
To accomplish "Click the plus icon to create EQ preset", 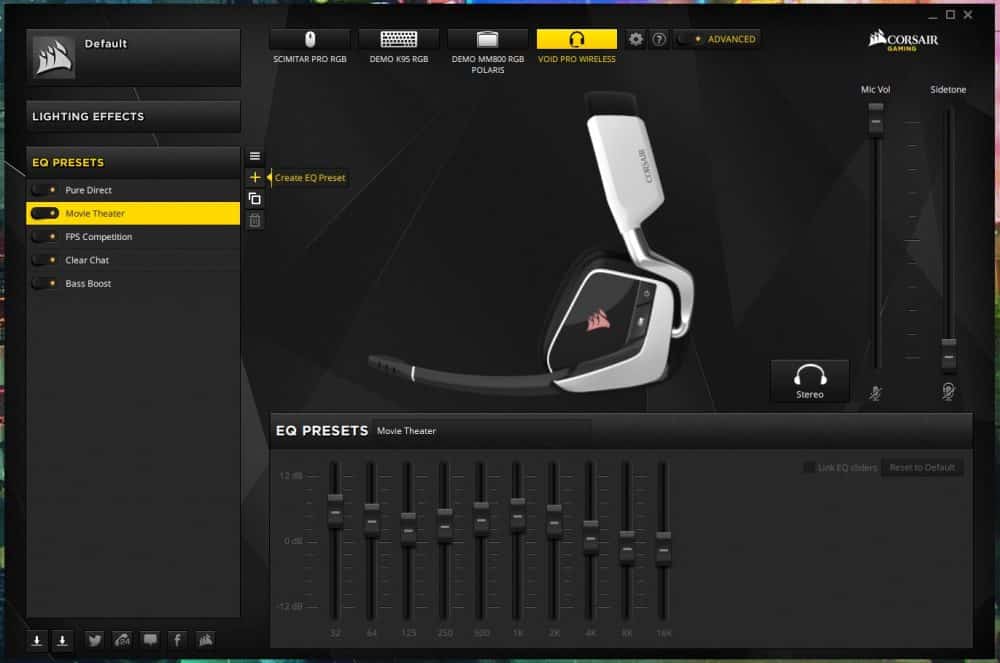I will click(254, 177).
